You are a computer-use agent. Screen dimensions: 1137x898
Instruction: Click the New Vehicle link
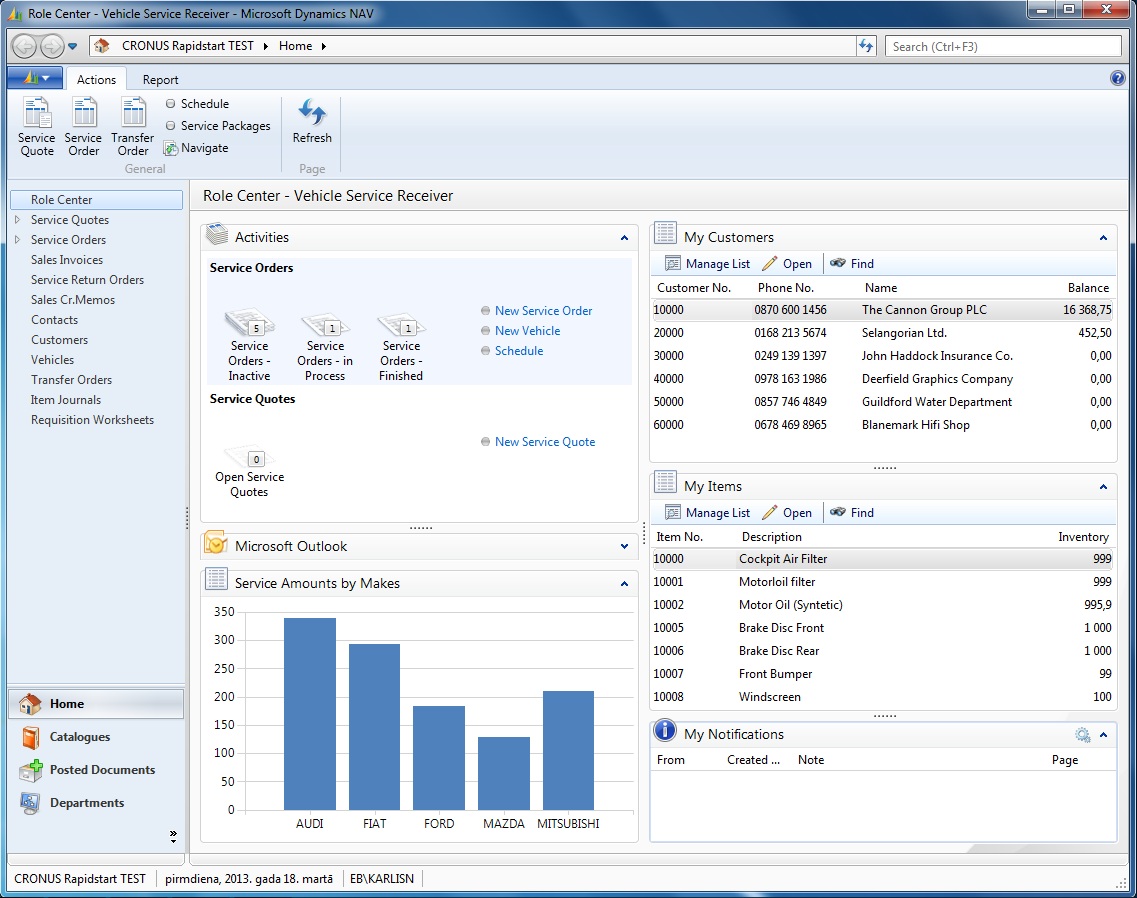click(527, 331)
